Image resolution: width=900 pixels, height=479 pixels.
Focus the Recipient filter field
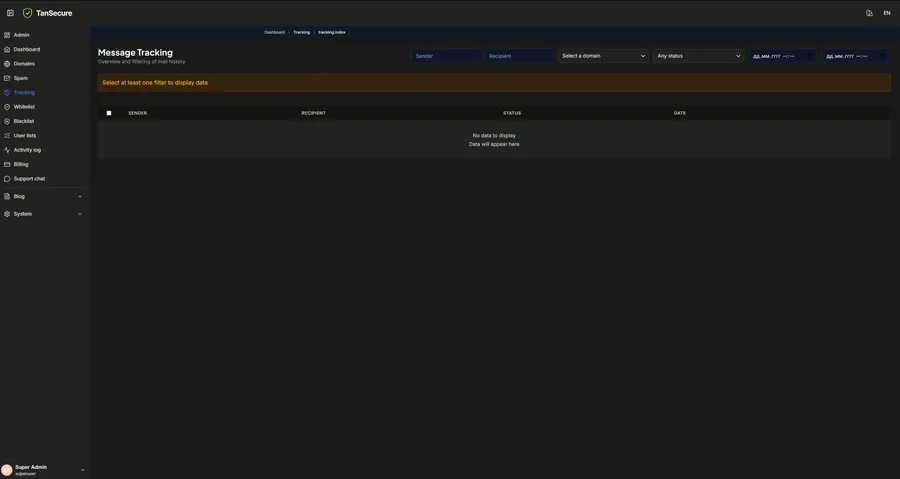519,56
